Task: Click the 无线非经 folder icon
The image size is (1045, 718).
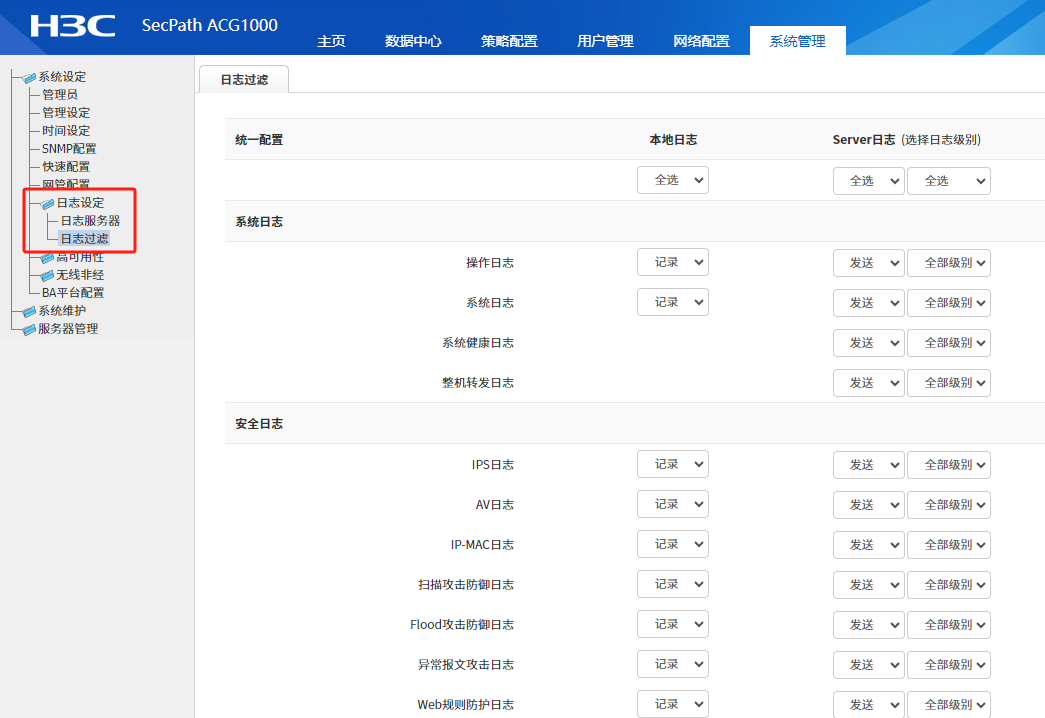Action: [x=47, y=275]
